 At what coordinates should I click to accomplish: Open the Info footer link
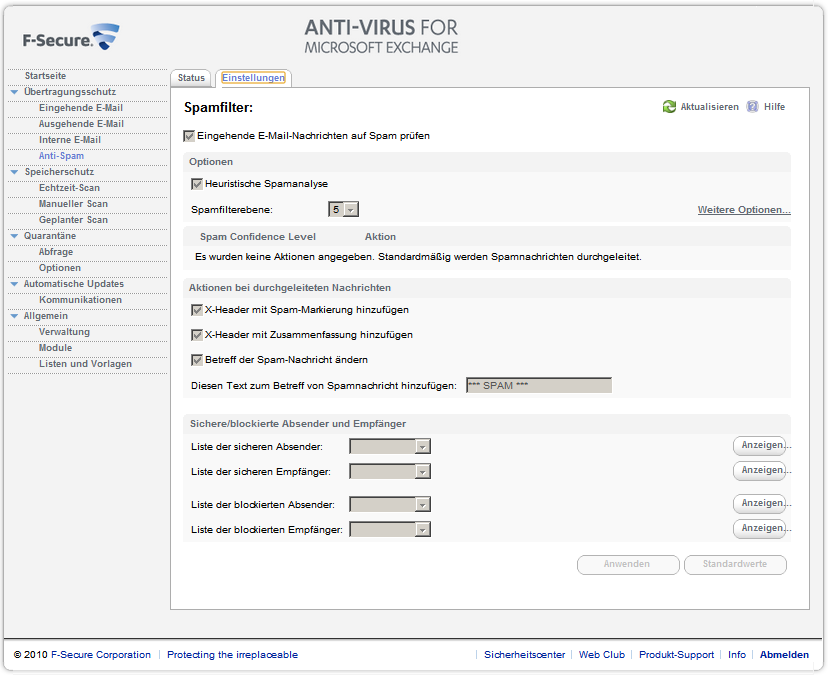(737, 655)
